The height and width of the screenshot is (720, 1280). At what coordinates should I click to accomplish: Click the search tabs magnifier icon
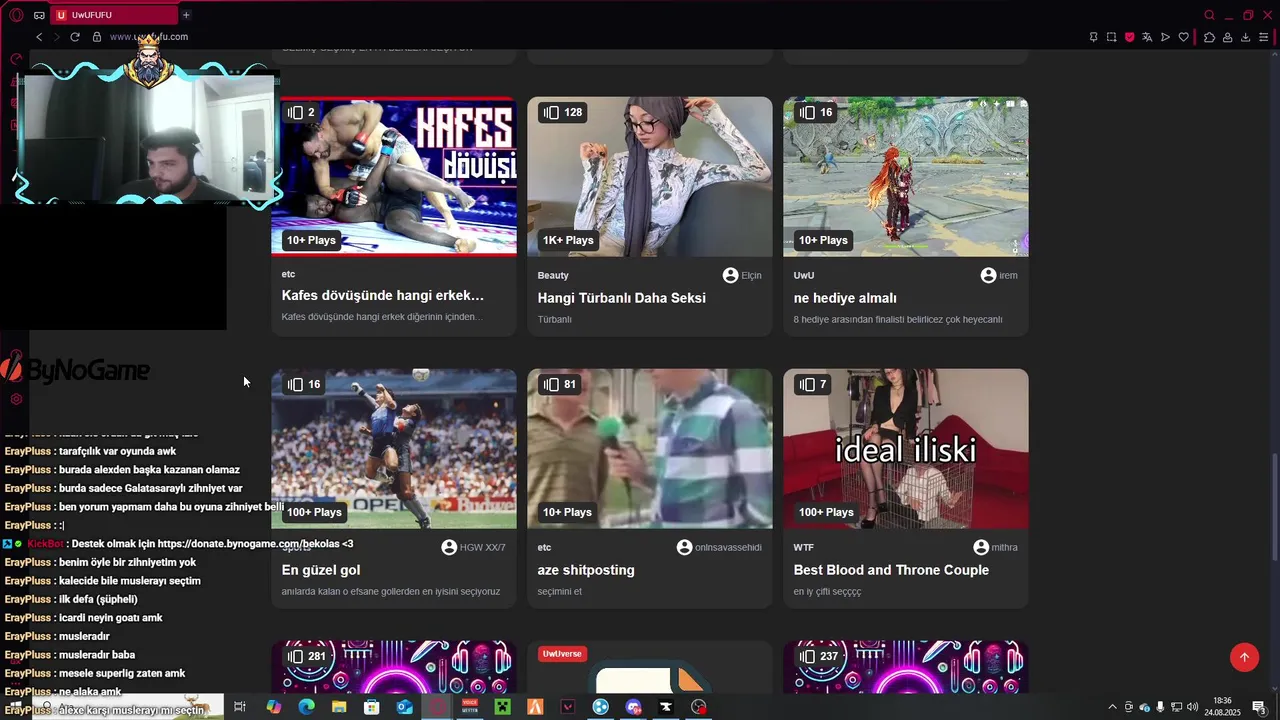pyautogui.click(x=1209, y=15)
